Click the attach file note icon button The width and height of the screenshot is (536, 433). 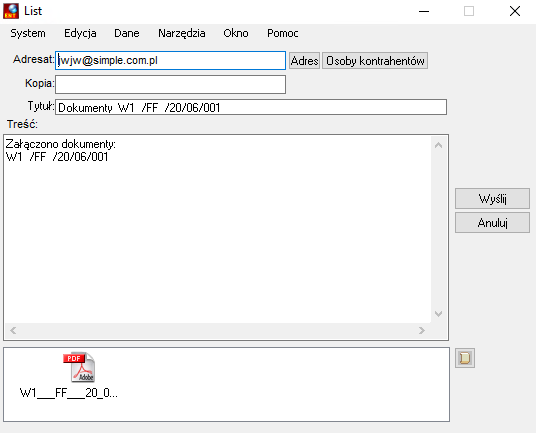pos(465,358)
